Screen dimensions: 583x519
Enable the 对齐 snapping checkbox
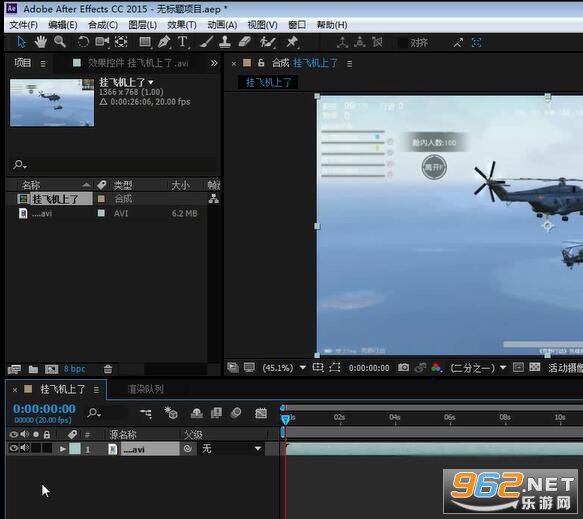click(403, 43)
